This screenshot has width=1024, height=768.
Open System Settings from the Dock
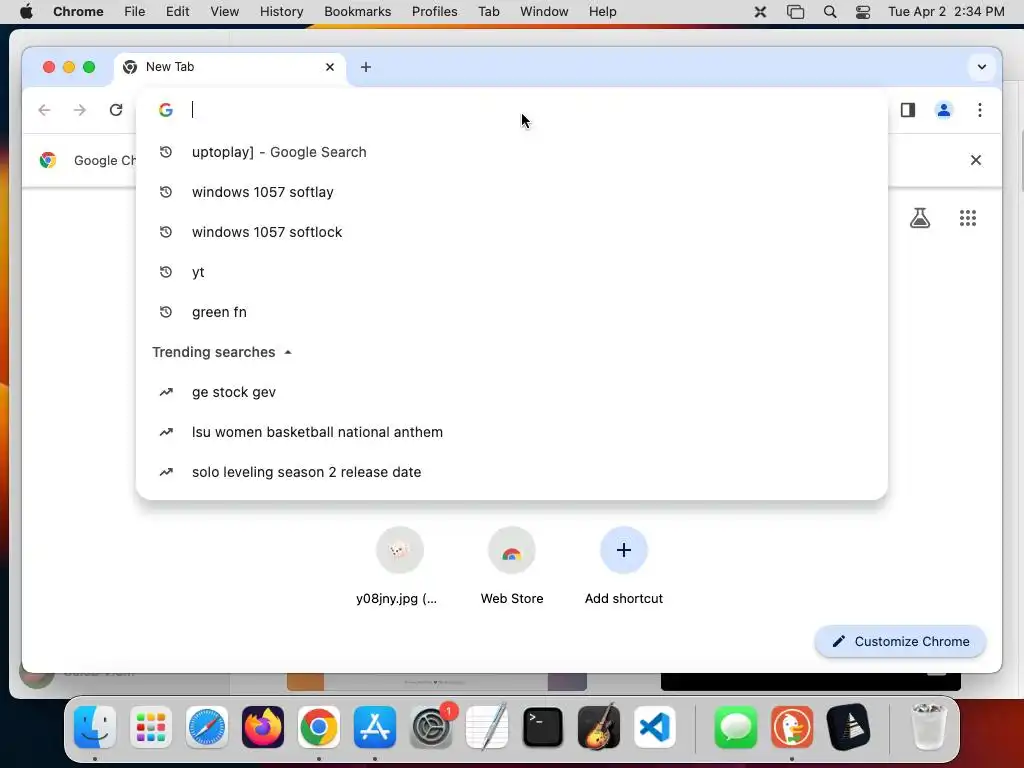pos(431,727)
